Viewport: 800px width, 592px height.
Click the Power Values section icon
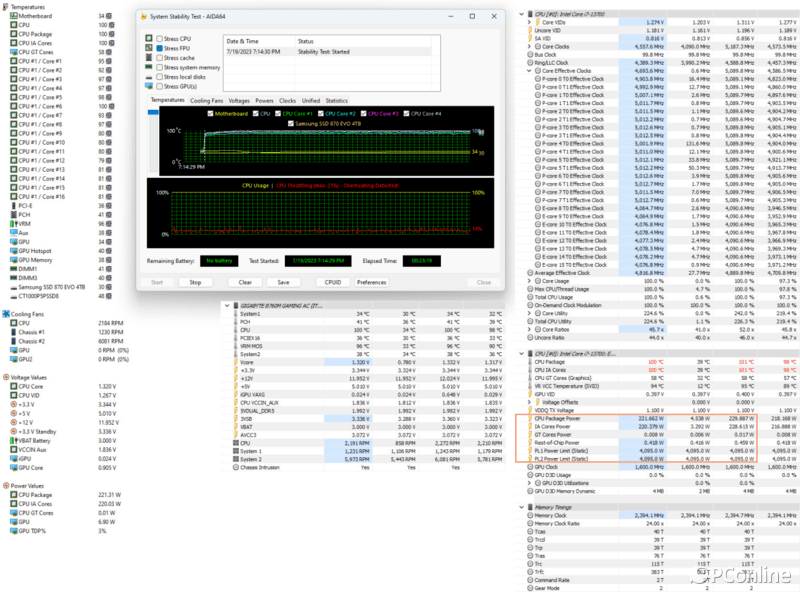point(6,485)
